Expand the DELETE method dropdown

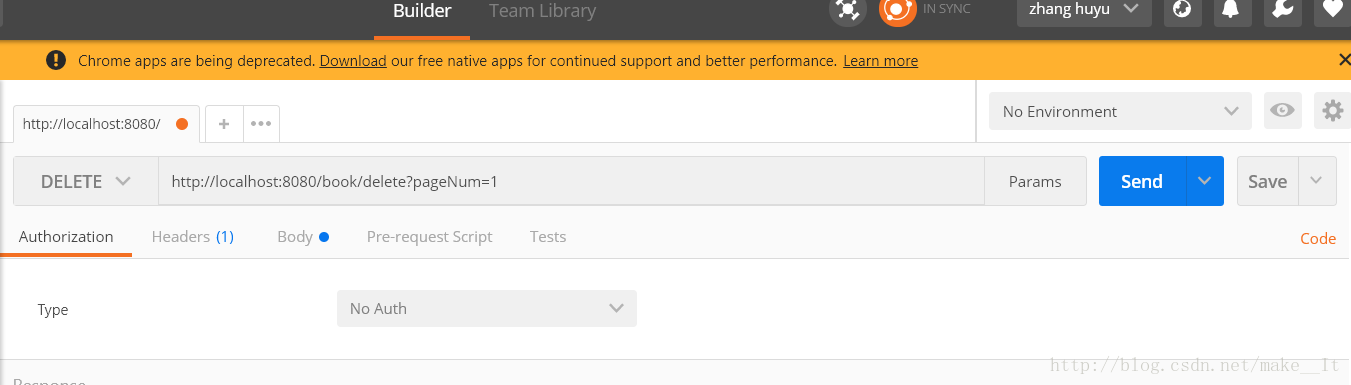point(86,181)
